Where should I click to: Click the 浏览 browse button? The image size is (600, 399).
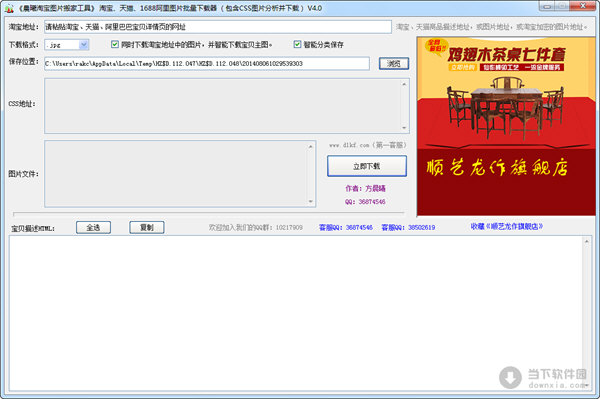394,64
